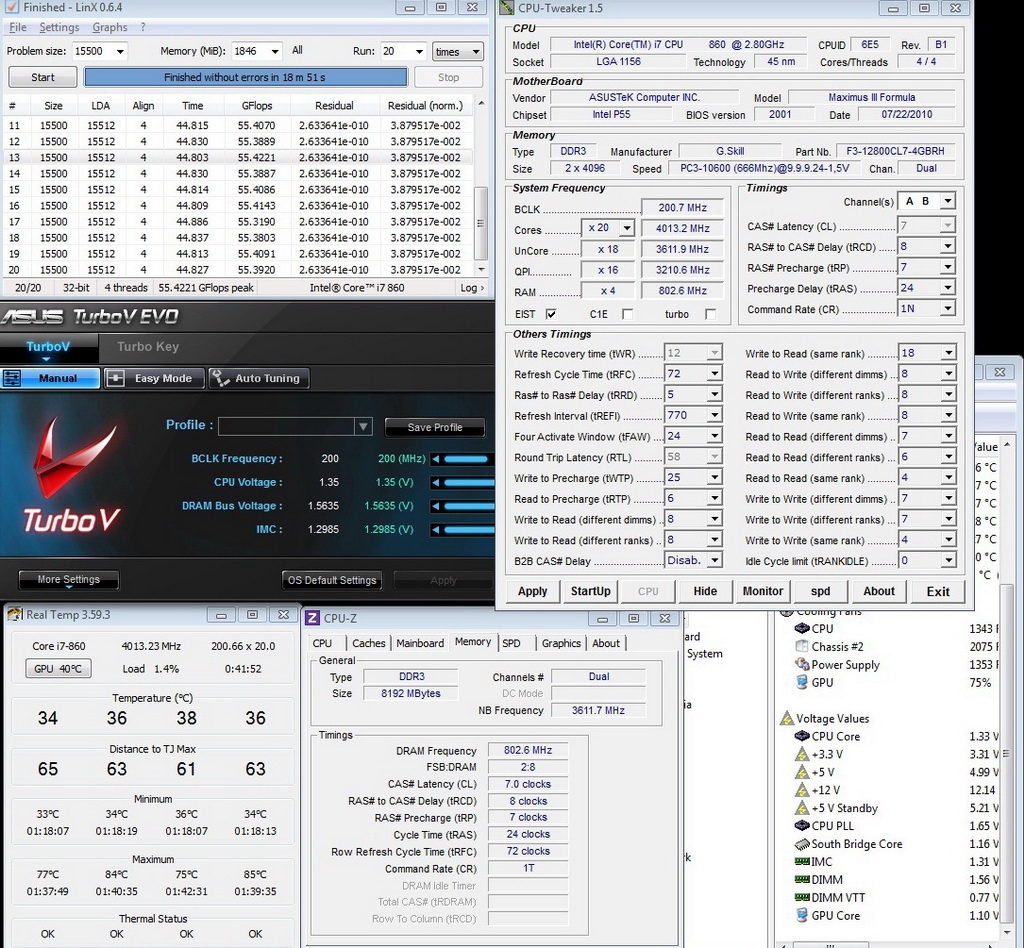Open the TurboV Profile dropdown
Viewport: 1024px width, 948px height.
click(x=363, y=427)
